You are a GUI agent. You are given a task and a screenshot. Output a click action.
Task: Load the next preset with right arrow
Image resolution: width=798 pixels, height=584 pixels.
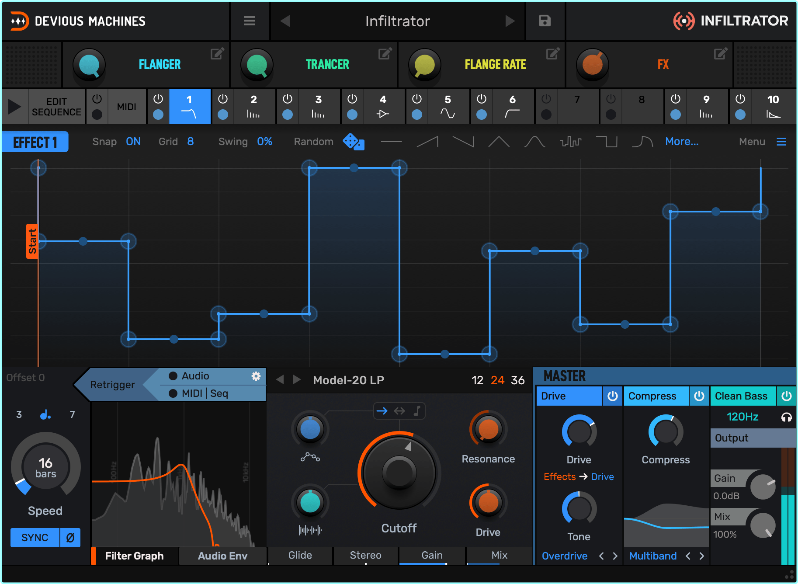click(x=509, y=21)
